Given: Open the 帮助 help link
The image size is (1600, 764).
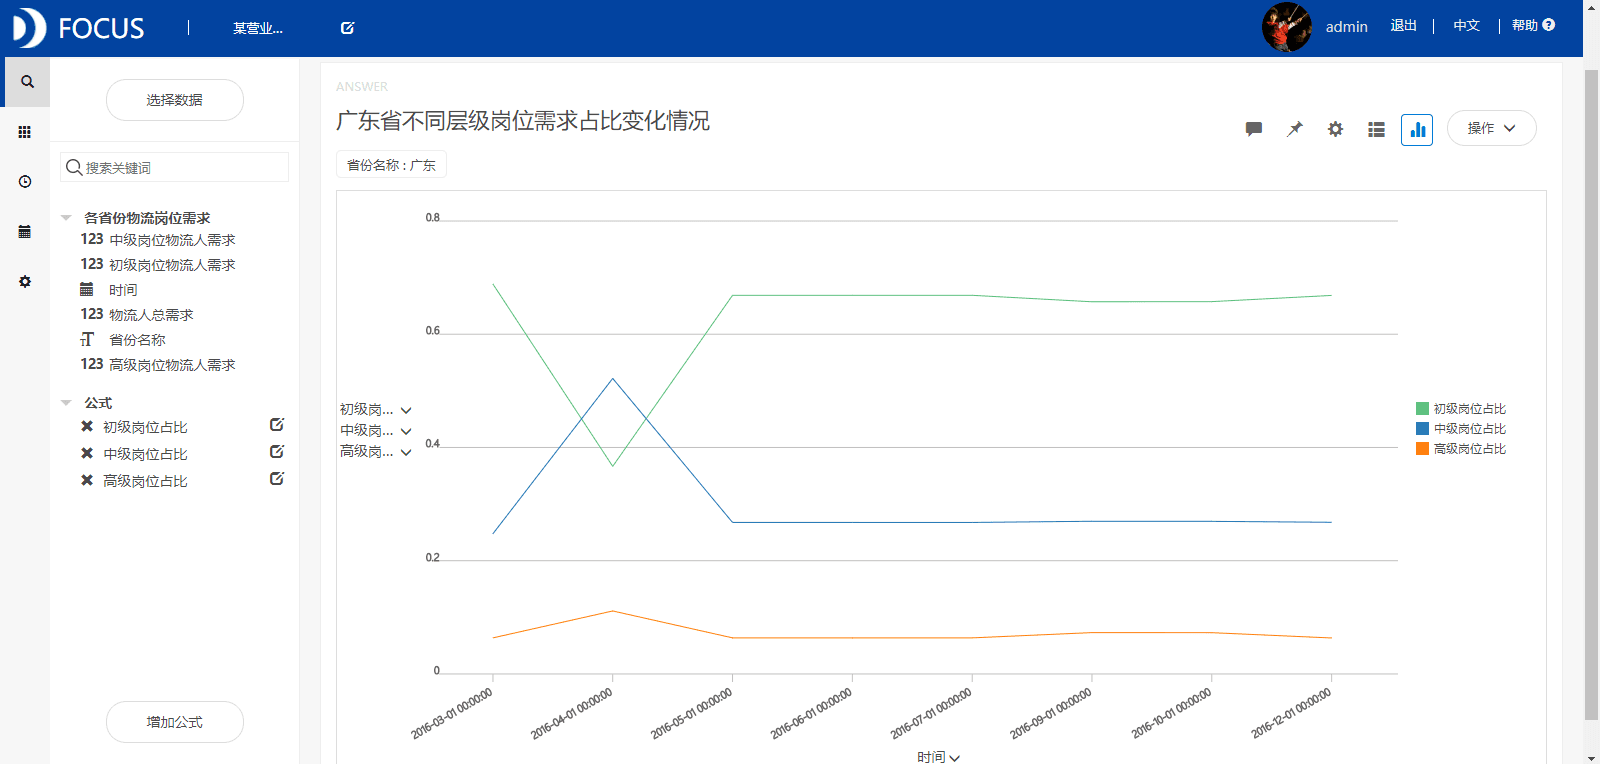Looking at the screenshot, I should pos(1525,26).
